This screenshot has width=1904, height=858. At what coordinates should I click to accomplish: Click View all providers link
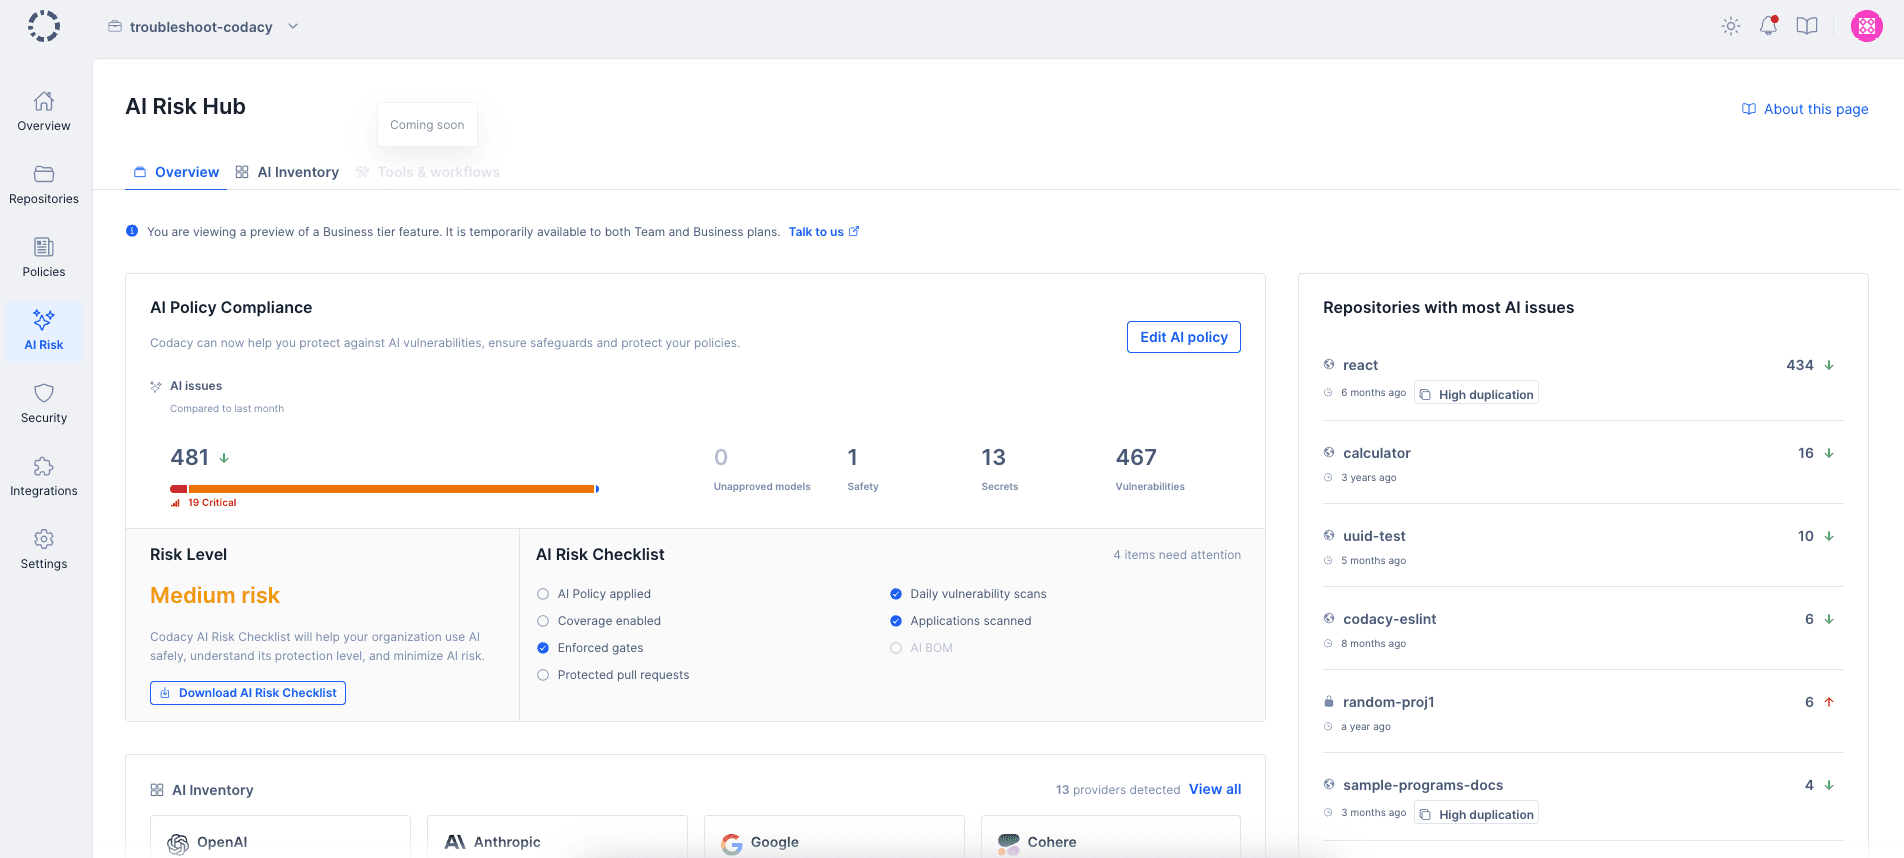point(1215,789)
